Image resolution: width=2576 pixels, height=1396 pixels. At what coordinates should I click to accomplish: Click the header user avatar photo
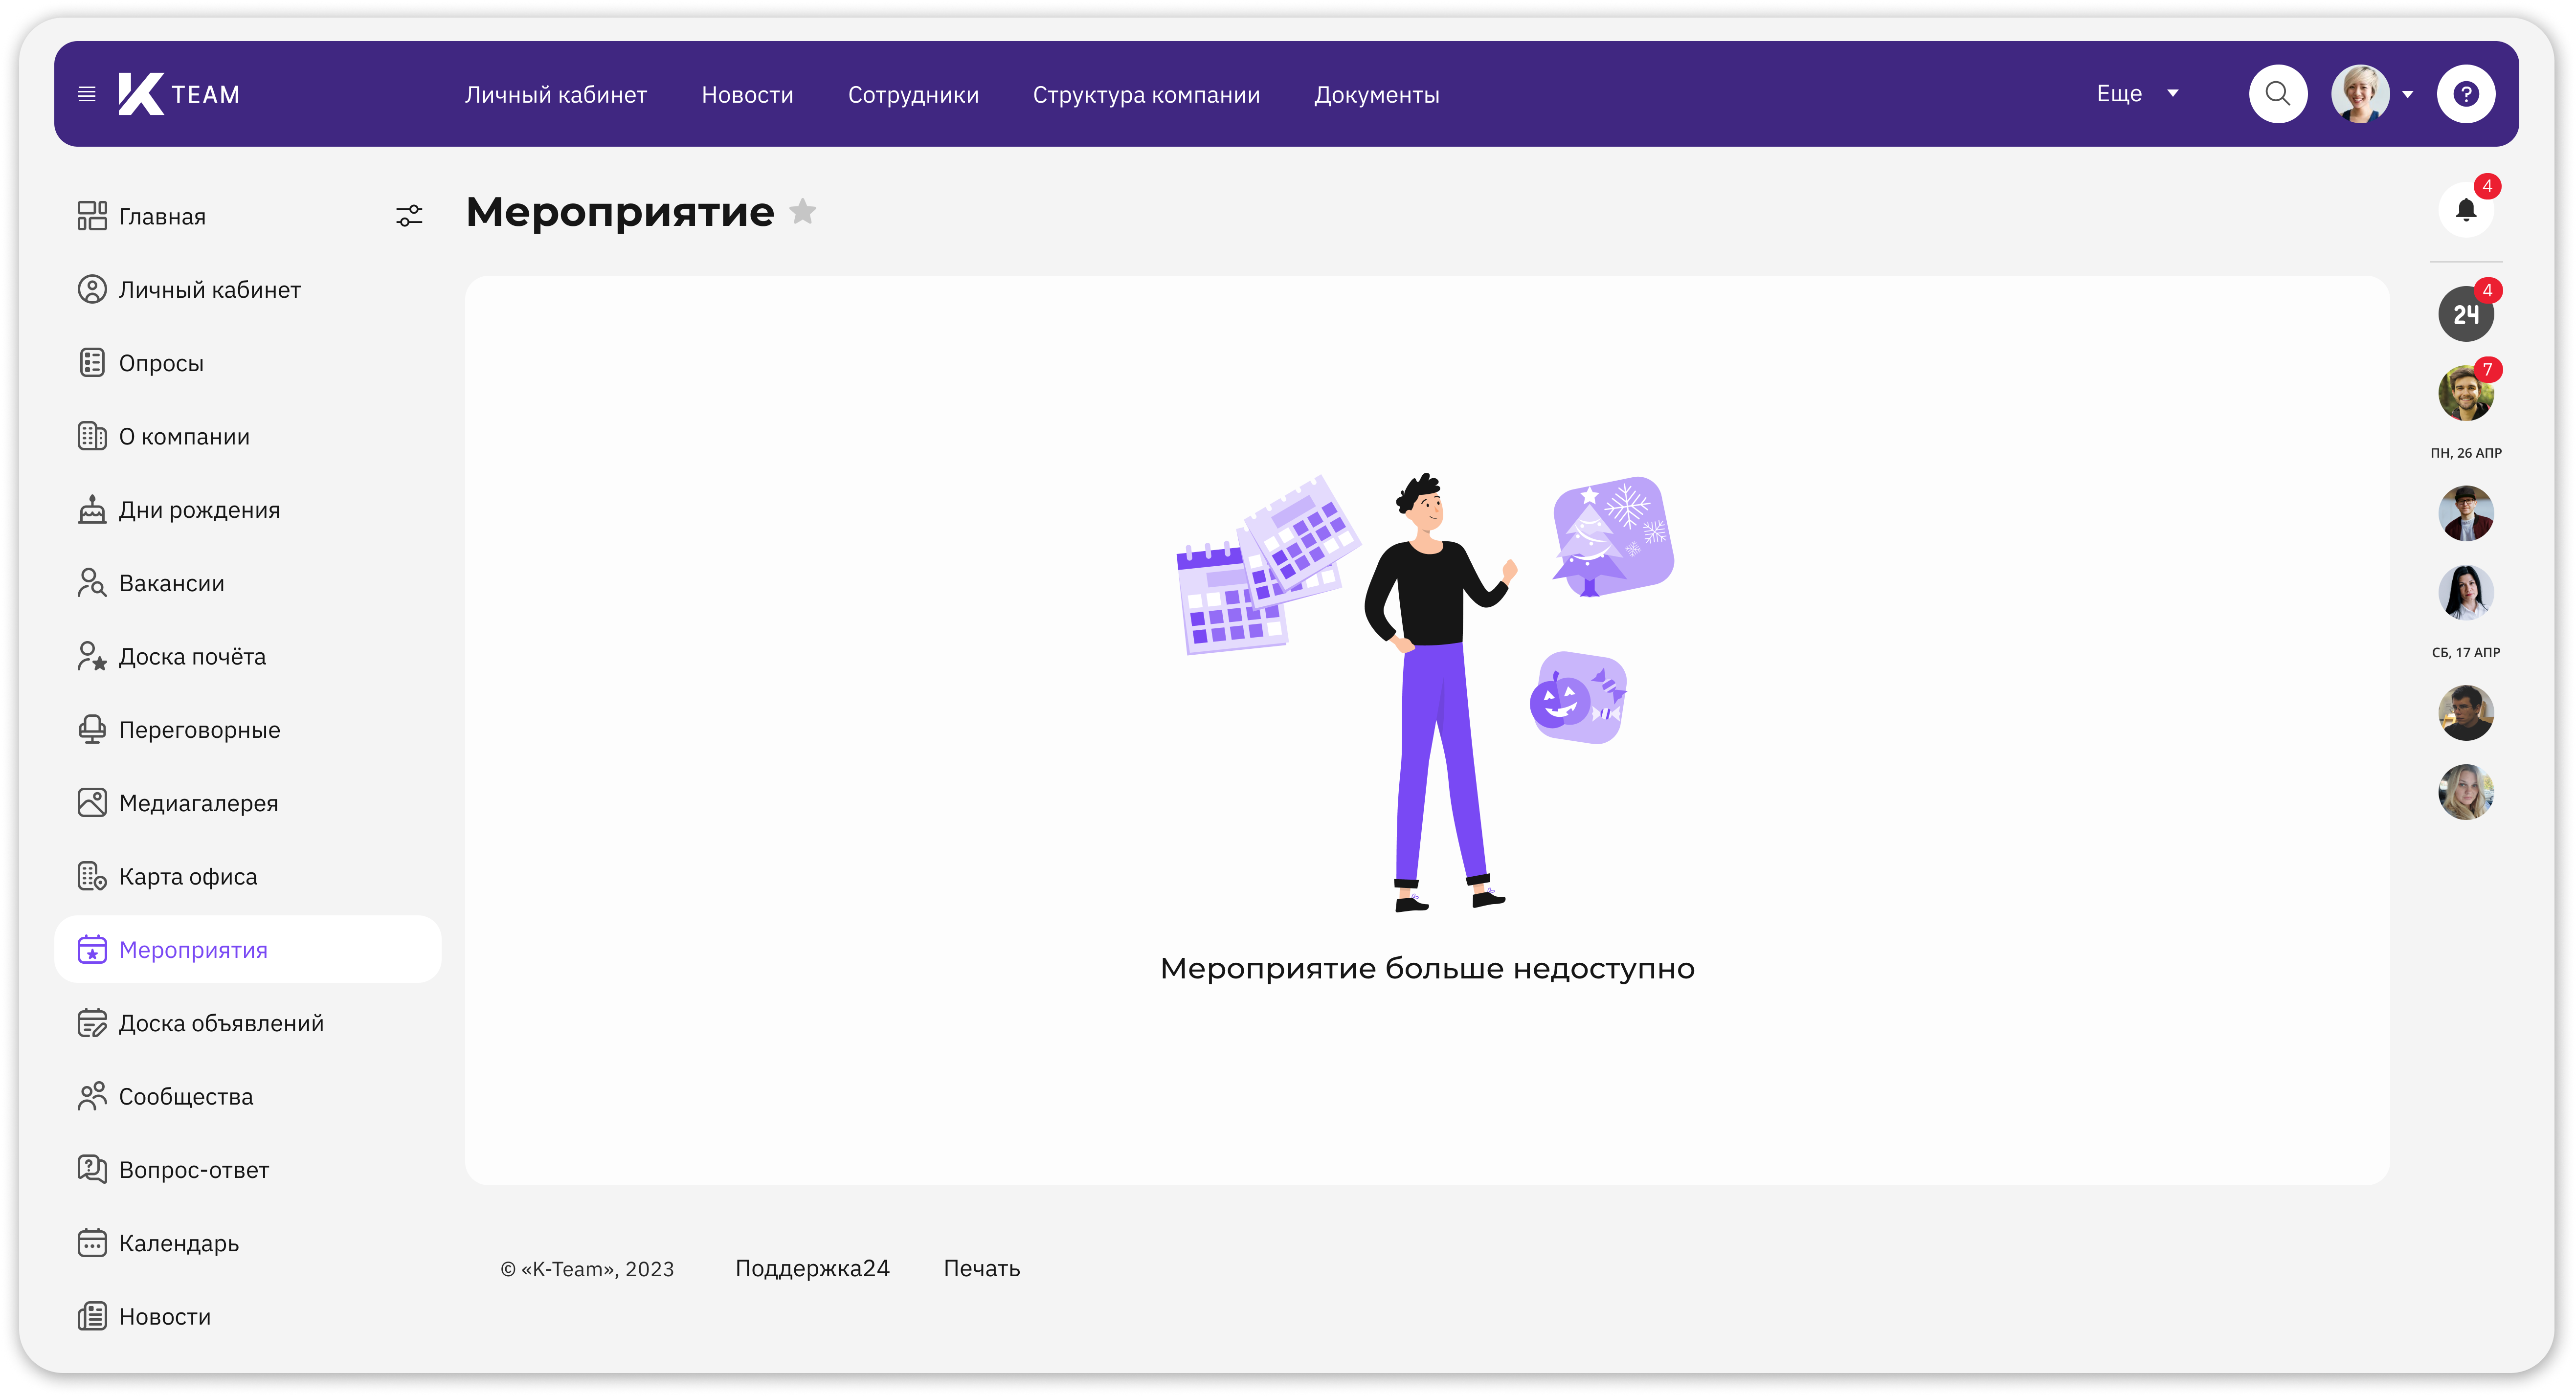click(2360, 94)
